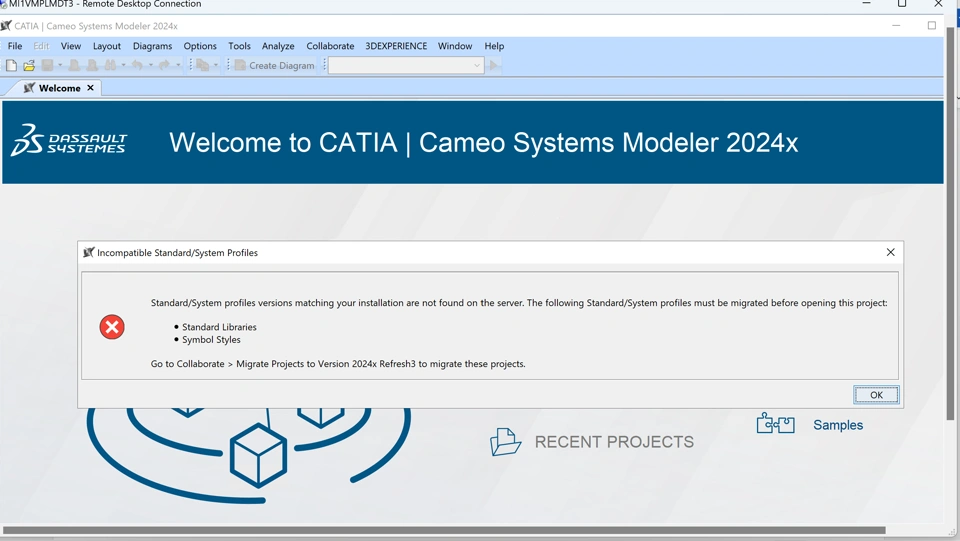Screen dimensions: 960x541
Task: Close the Incompatible Standard/System Profiles dialog
Action: click(x=891, y=252)
